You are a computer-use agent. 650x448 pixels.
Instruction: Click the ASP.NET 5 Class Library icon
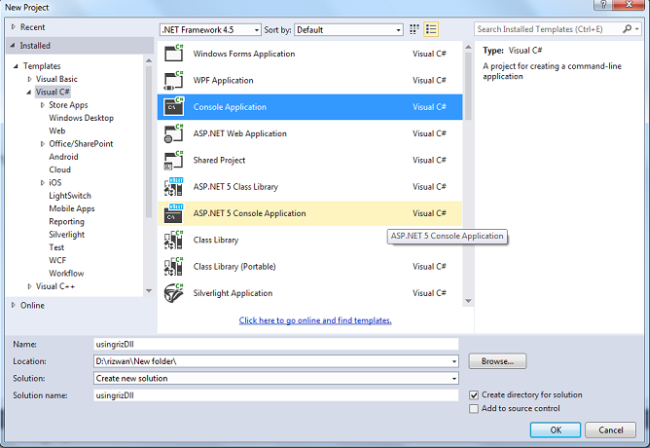click(174, 186)
